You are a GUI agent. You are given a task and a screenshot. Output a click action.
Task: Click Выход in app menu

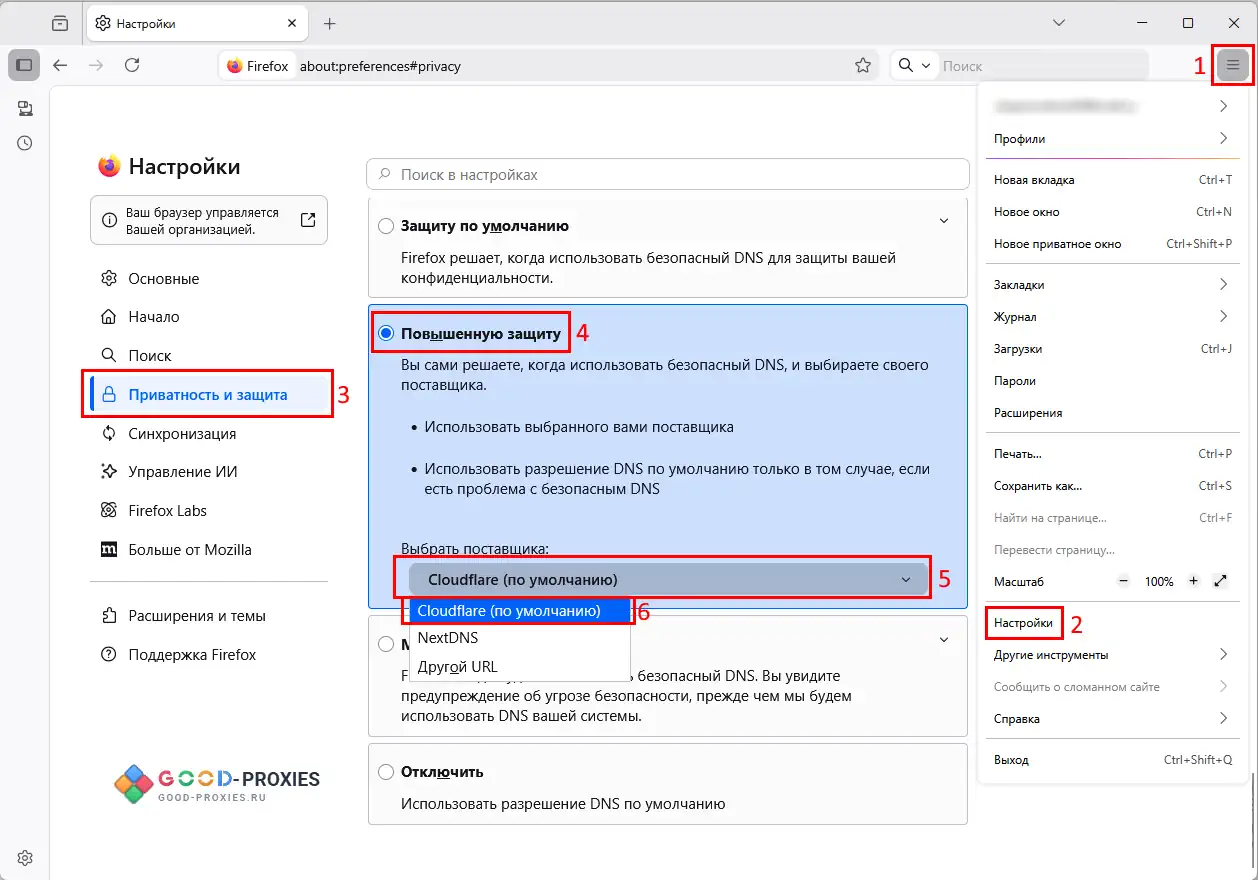(1113, 760)
